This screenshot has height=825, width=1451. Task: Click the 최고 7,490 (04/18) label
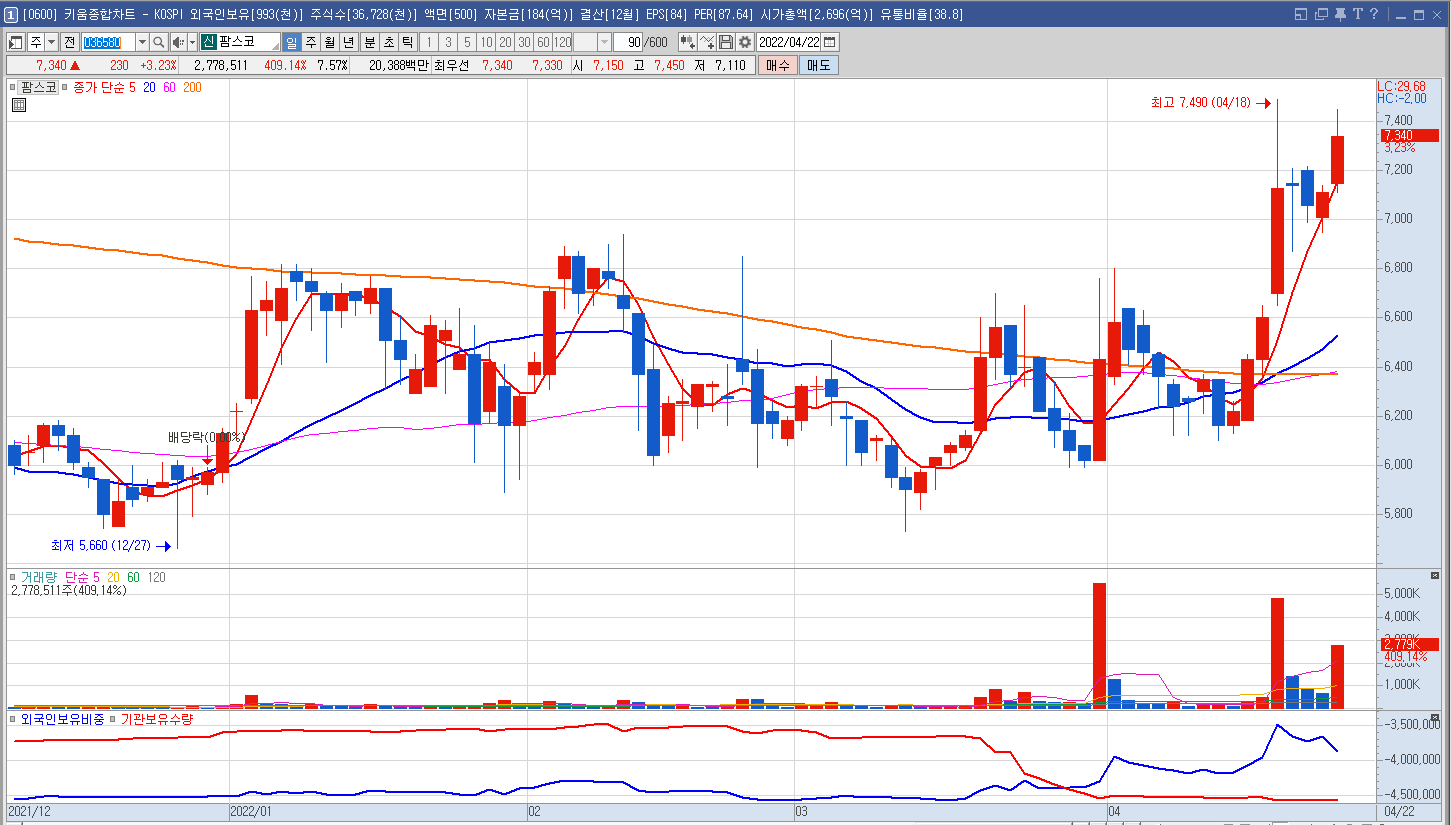[1201, 102]
